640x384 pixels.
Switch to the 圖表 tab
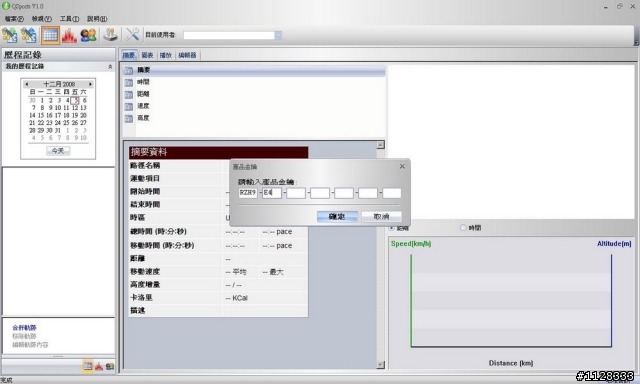(147, 55)
